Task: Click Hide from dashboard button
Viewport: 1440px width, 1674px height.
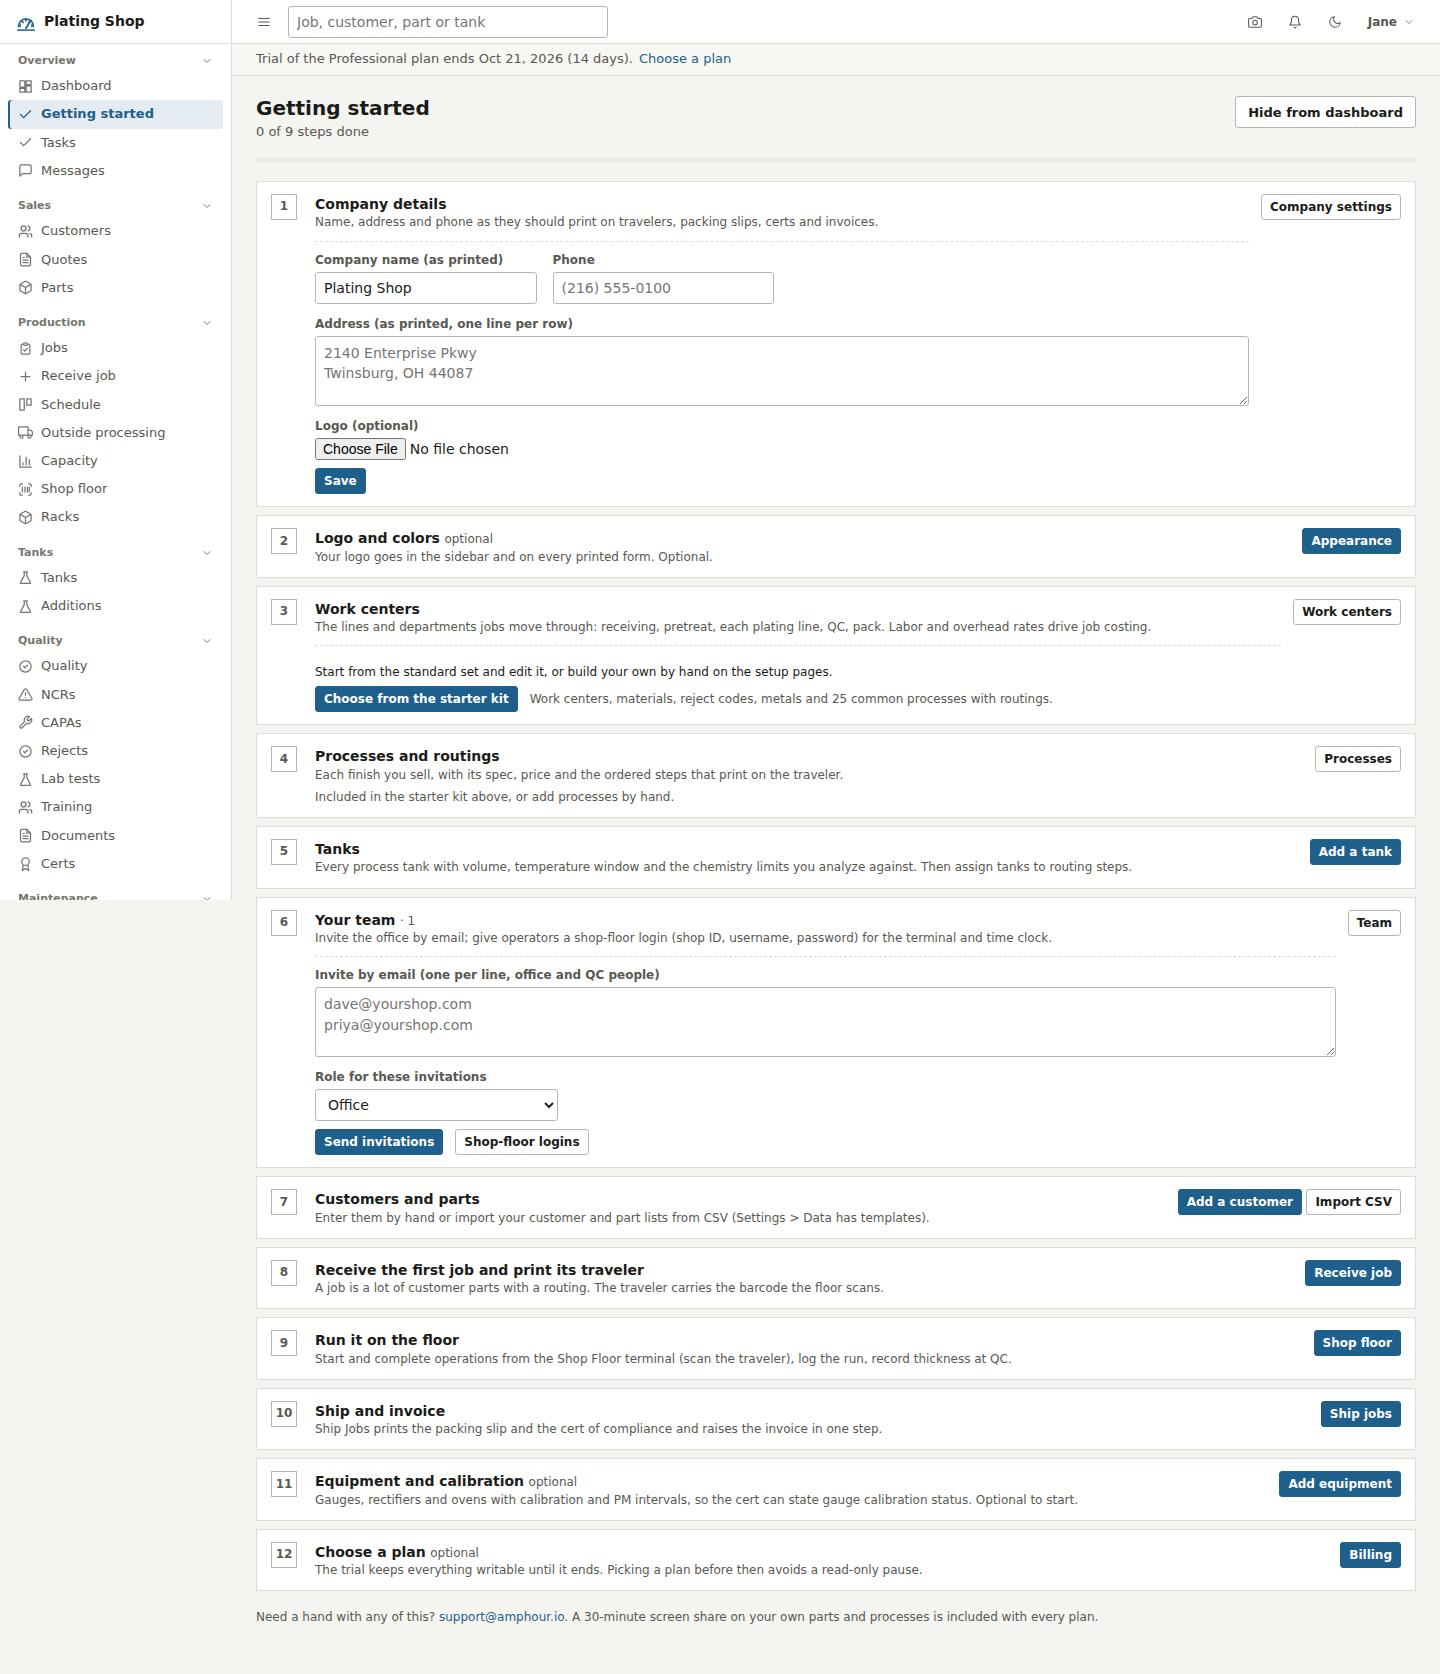Action: pos(1325,112)
